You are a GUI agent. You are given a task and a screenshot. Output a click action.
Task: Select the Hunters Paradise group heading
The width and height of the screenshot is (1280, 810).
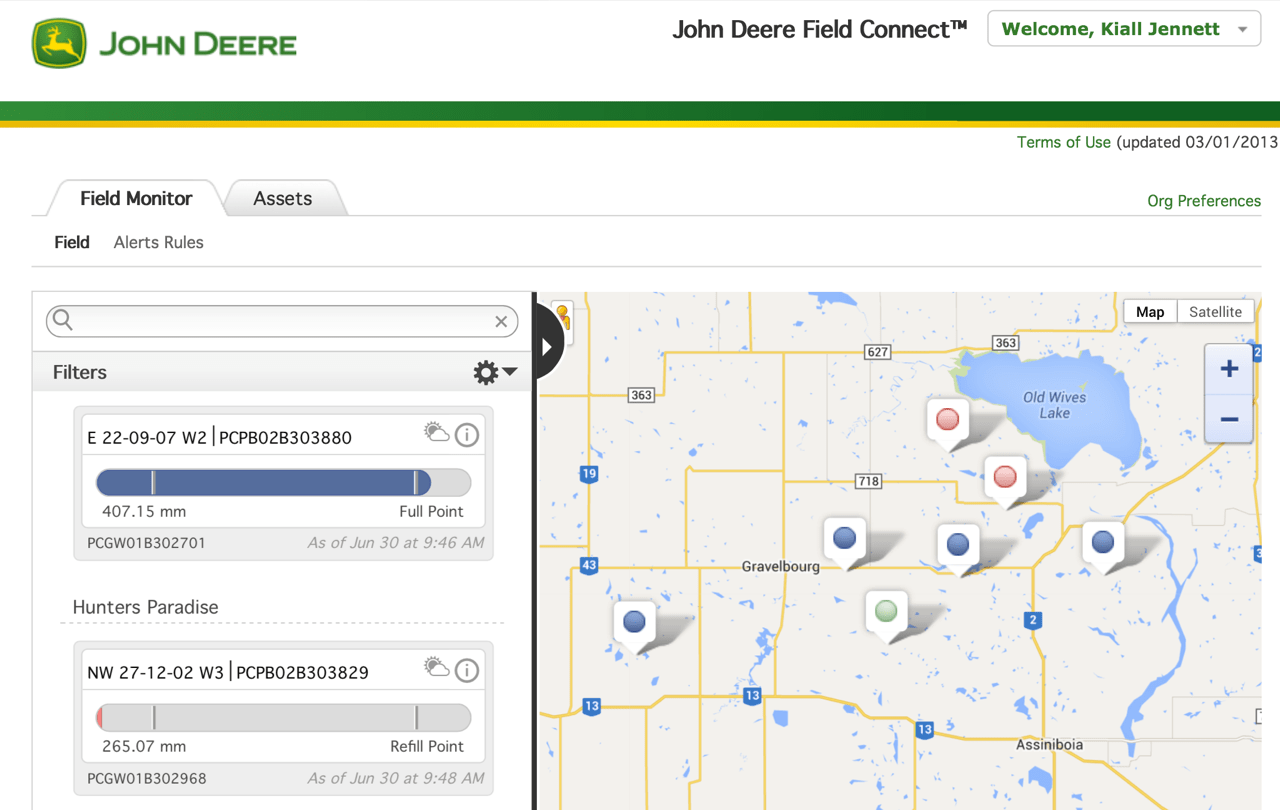145,607
